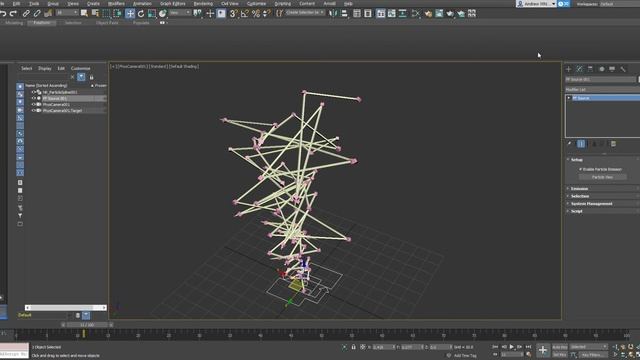Open the Animation menu
Screen dimensions: 640x360
(142, 4)
